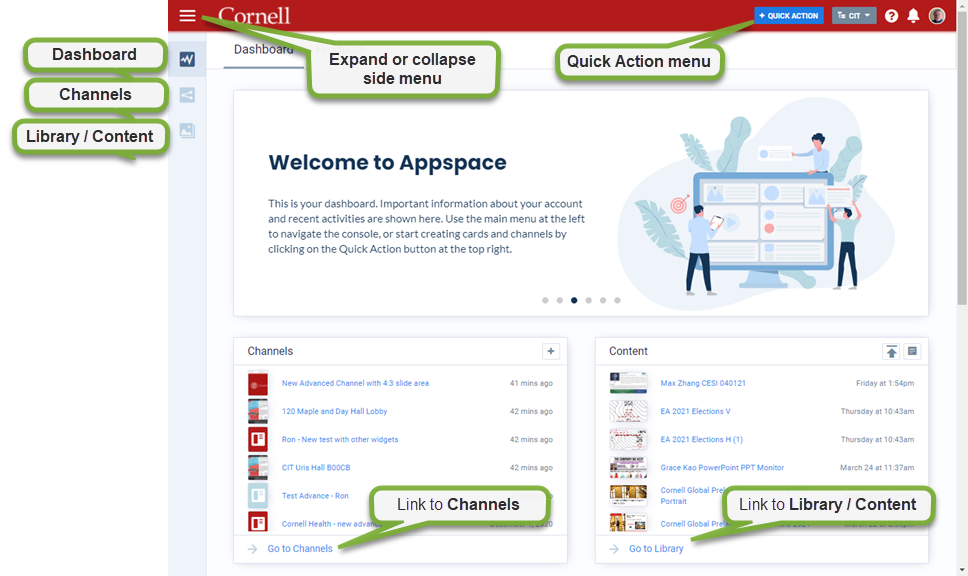Screen dimensions: 968x576
Task: Select the fifth carousel dot in the banner
Action: [603, 300]
